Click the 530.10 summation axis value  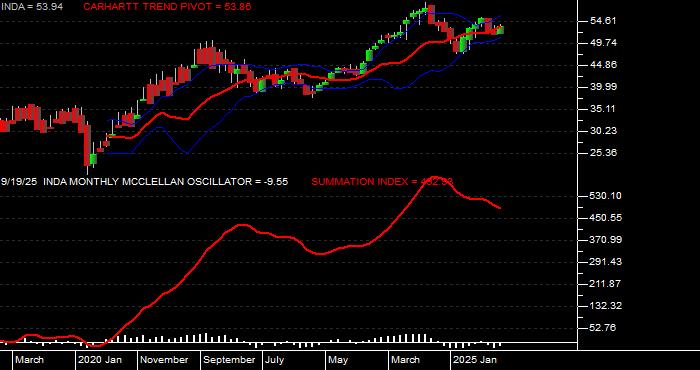click(x=606, y=196)
